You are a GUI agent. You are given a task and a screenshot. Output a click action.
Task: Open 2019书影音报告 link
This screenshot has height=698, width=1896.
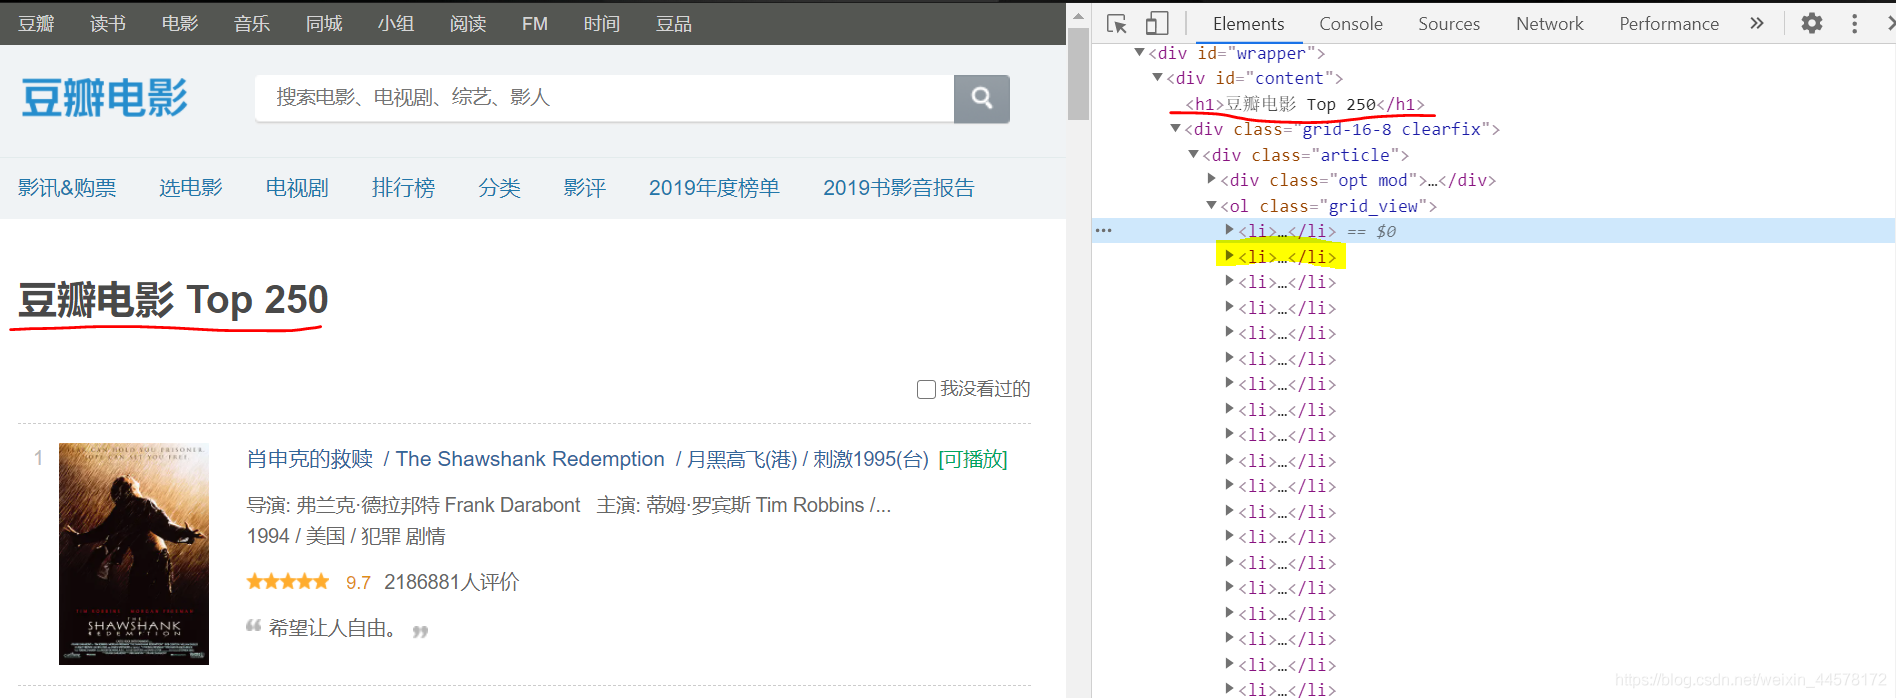tap(899, 188)
